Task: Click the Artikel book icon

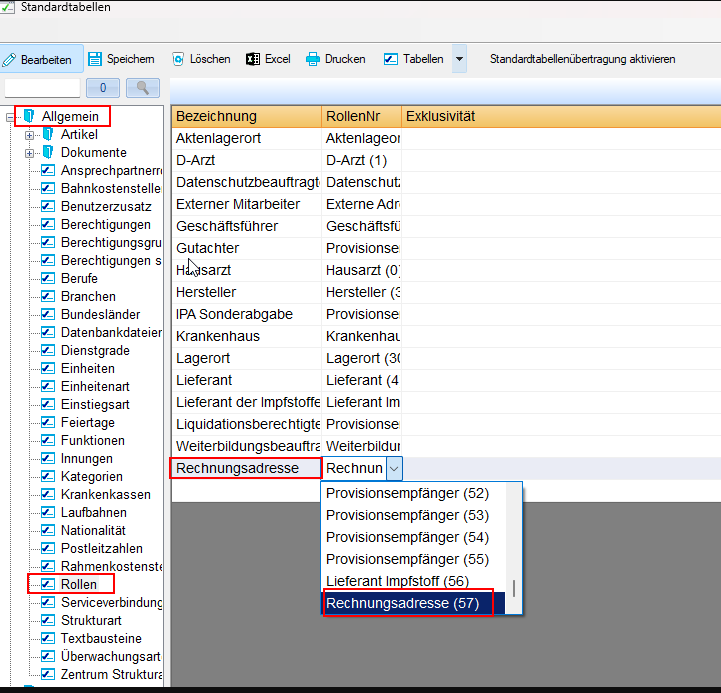Action: click(48, 134)
